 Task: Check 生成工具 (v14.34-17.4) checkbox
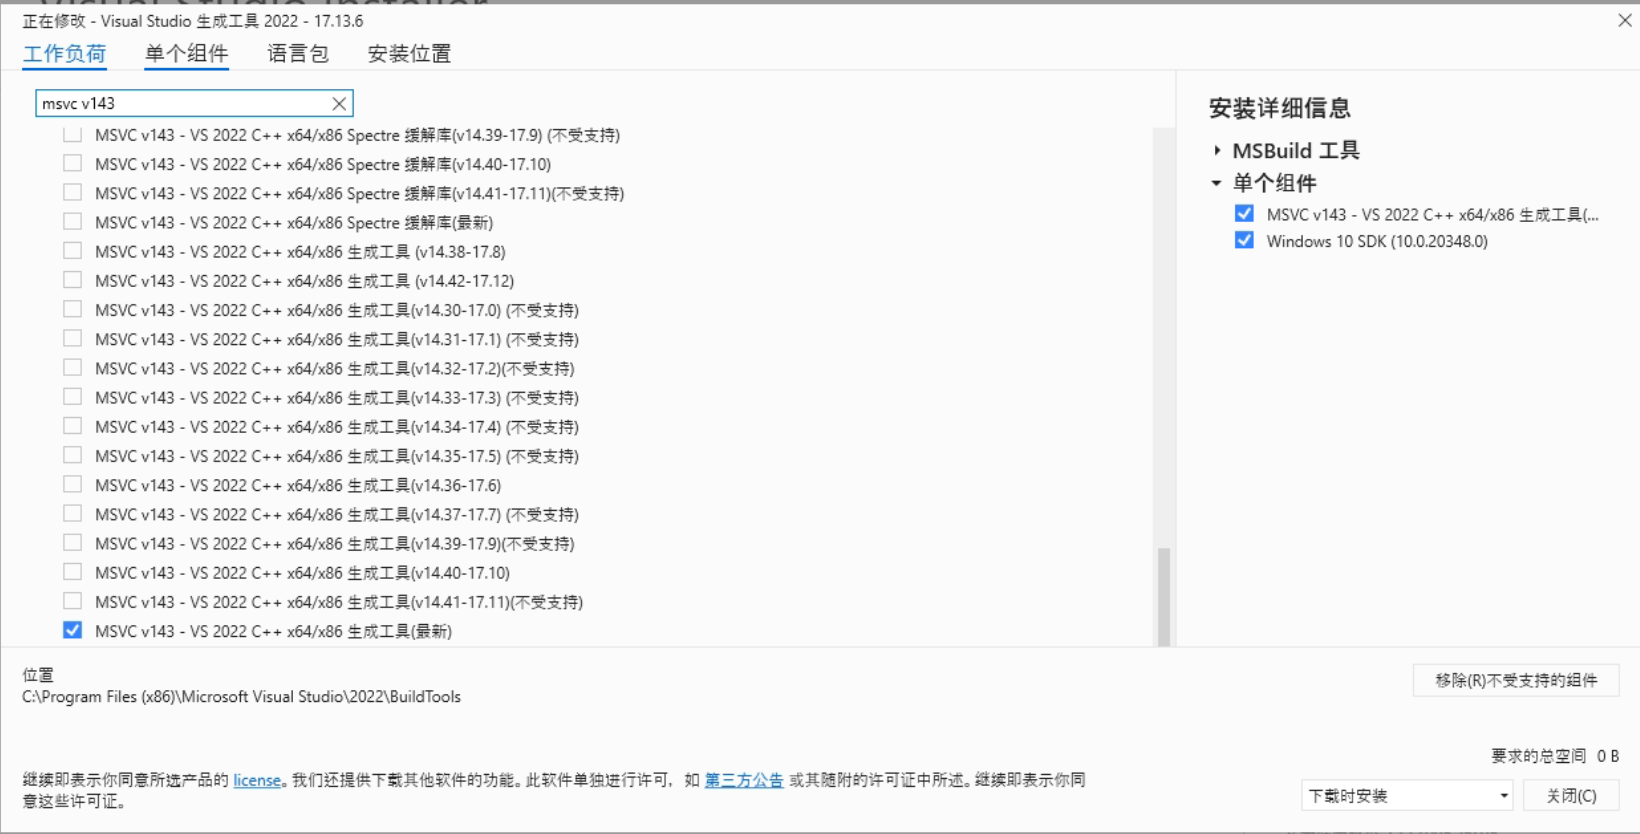click(72, 426)
